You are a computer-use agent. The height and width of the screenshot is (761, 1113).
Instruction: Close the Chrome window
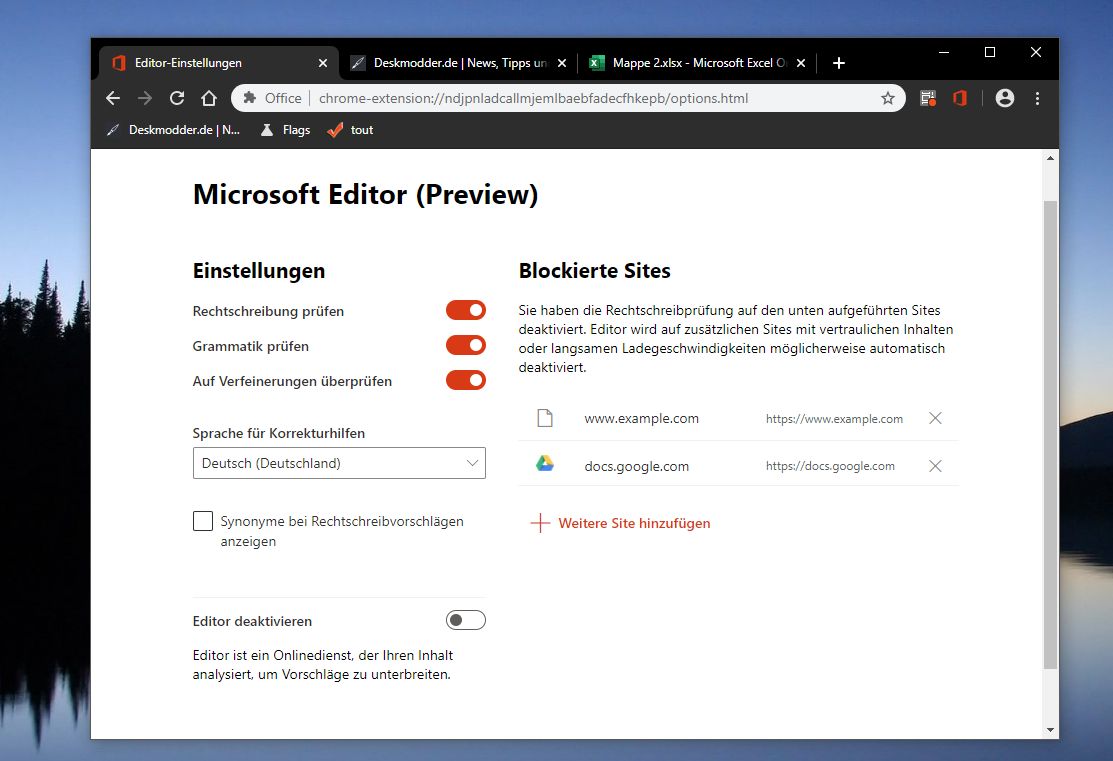click(1036, 52)
